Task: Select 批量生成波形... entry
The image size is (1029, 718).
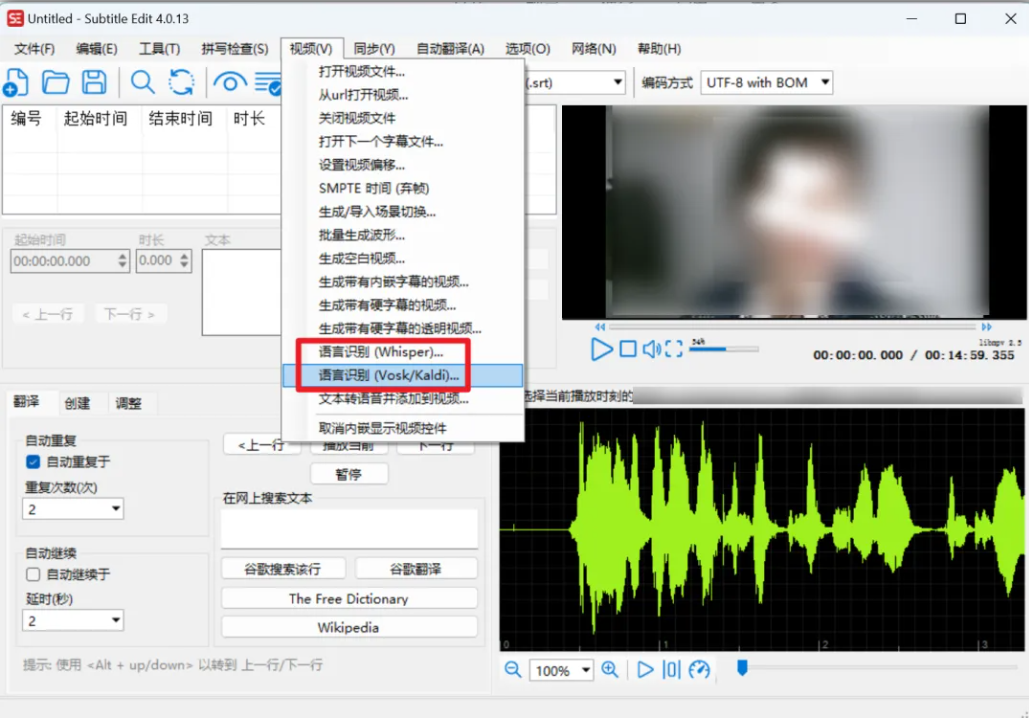Action: (x=403, y=235)
